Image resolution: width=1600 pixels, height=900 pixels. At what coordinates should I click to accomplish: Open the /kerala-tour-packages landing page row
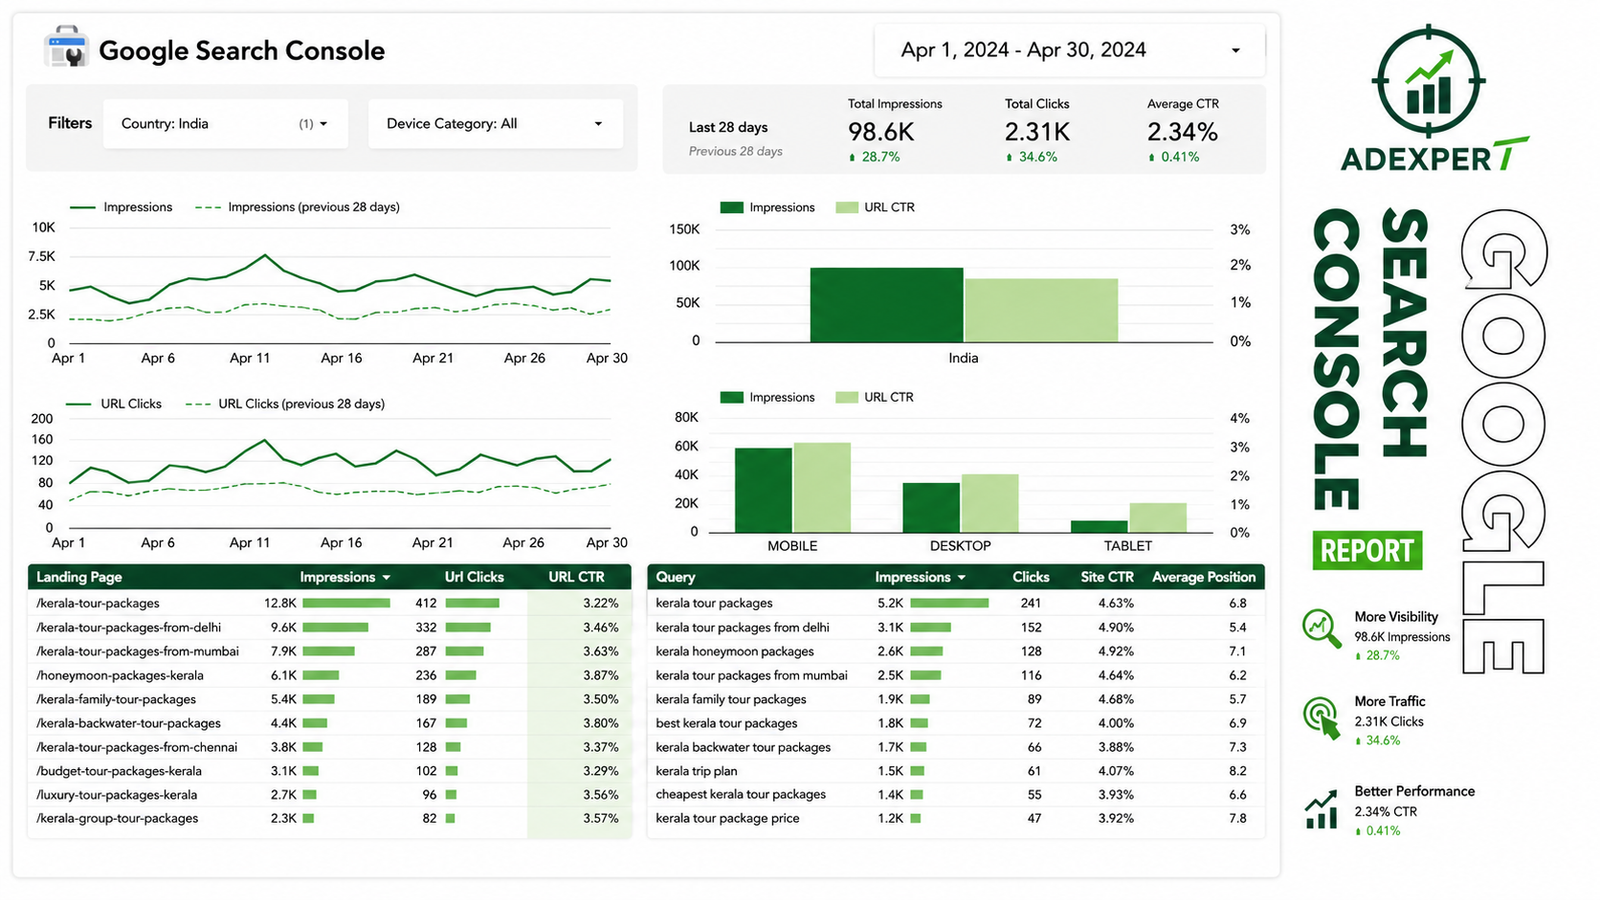point(329,603)
